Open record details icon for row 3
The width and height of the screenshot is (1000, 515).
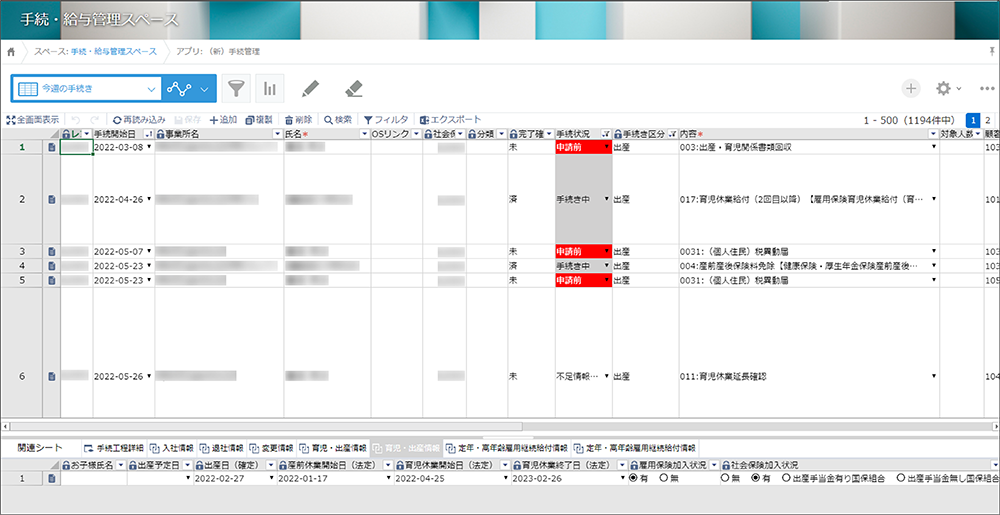coord(52,251)
